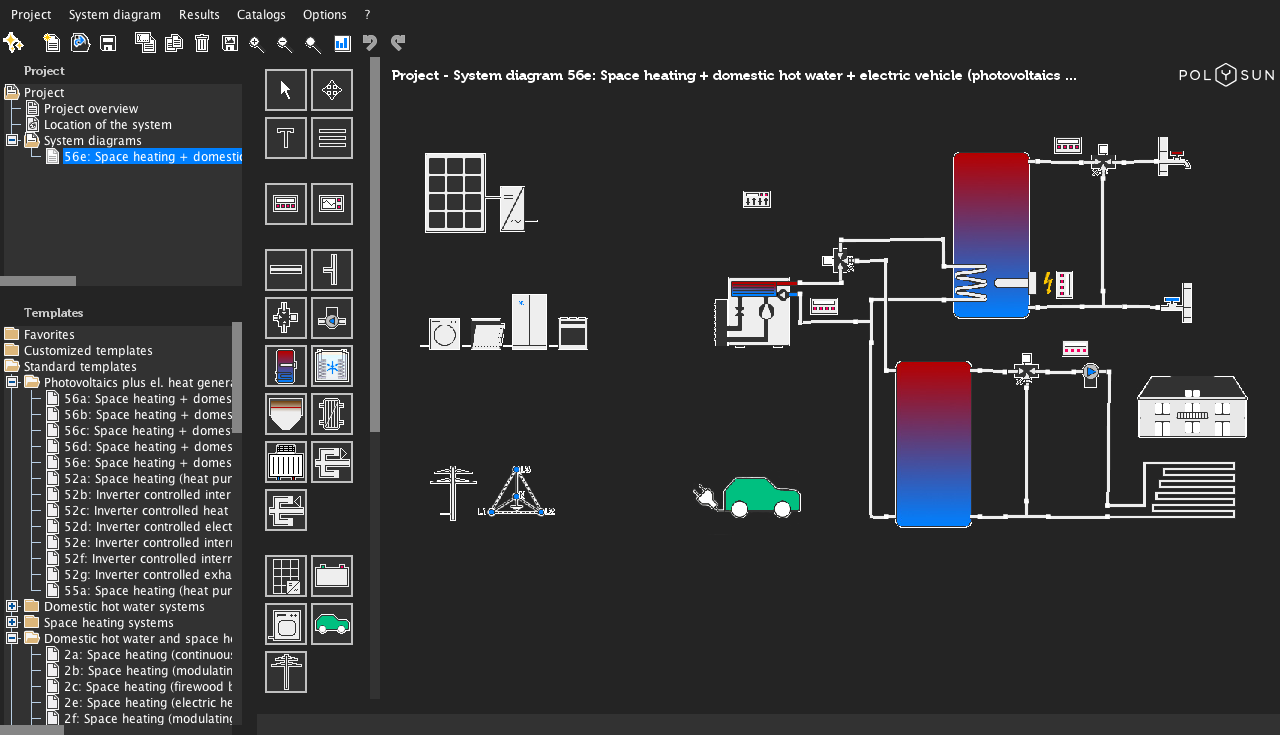Select the text tool in component palette
The image size is (1280, 735).
(286, 138)
